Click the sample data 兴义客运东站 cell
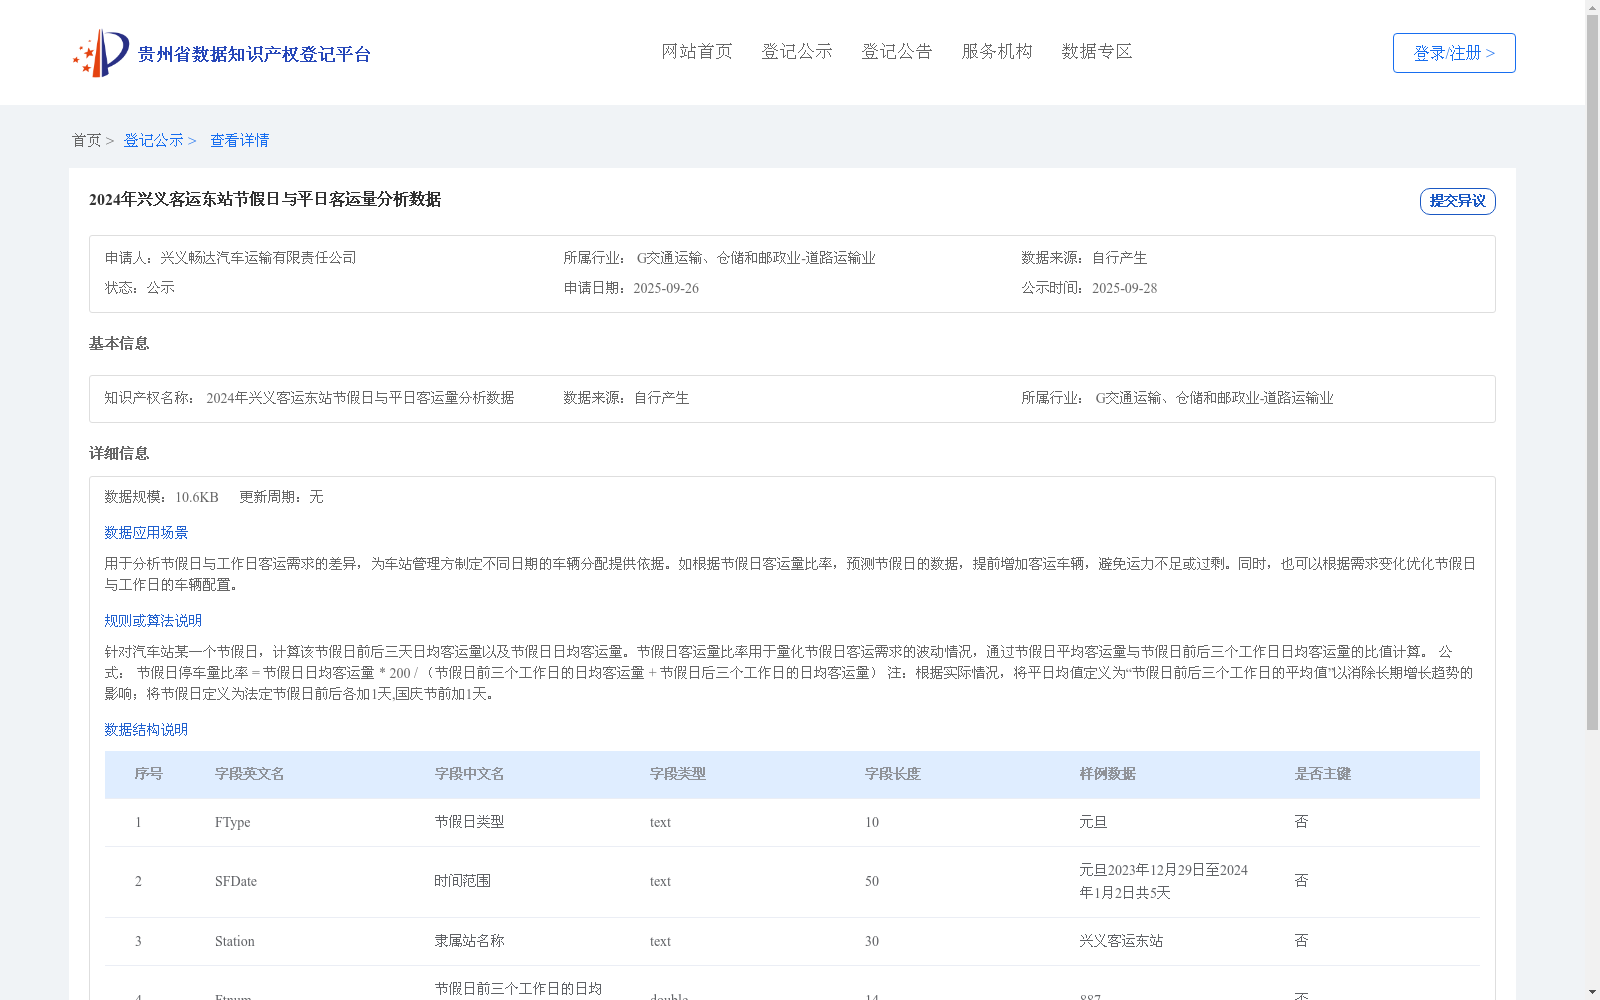1600x1000 pixels. 1121,941
